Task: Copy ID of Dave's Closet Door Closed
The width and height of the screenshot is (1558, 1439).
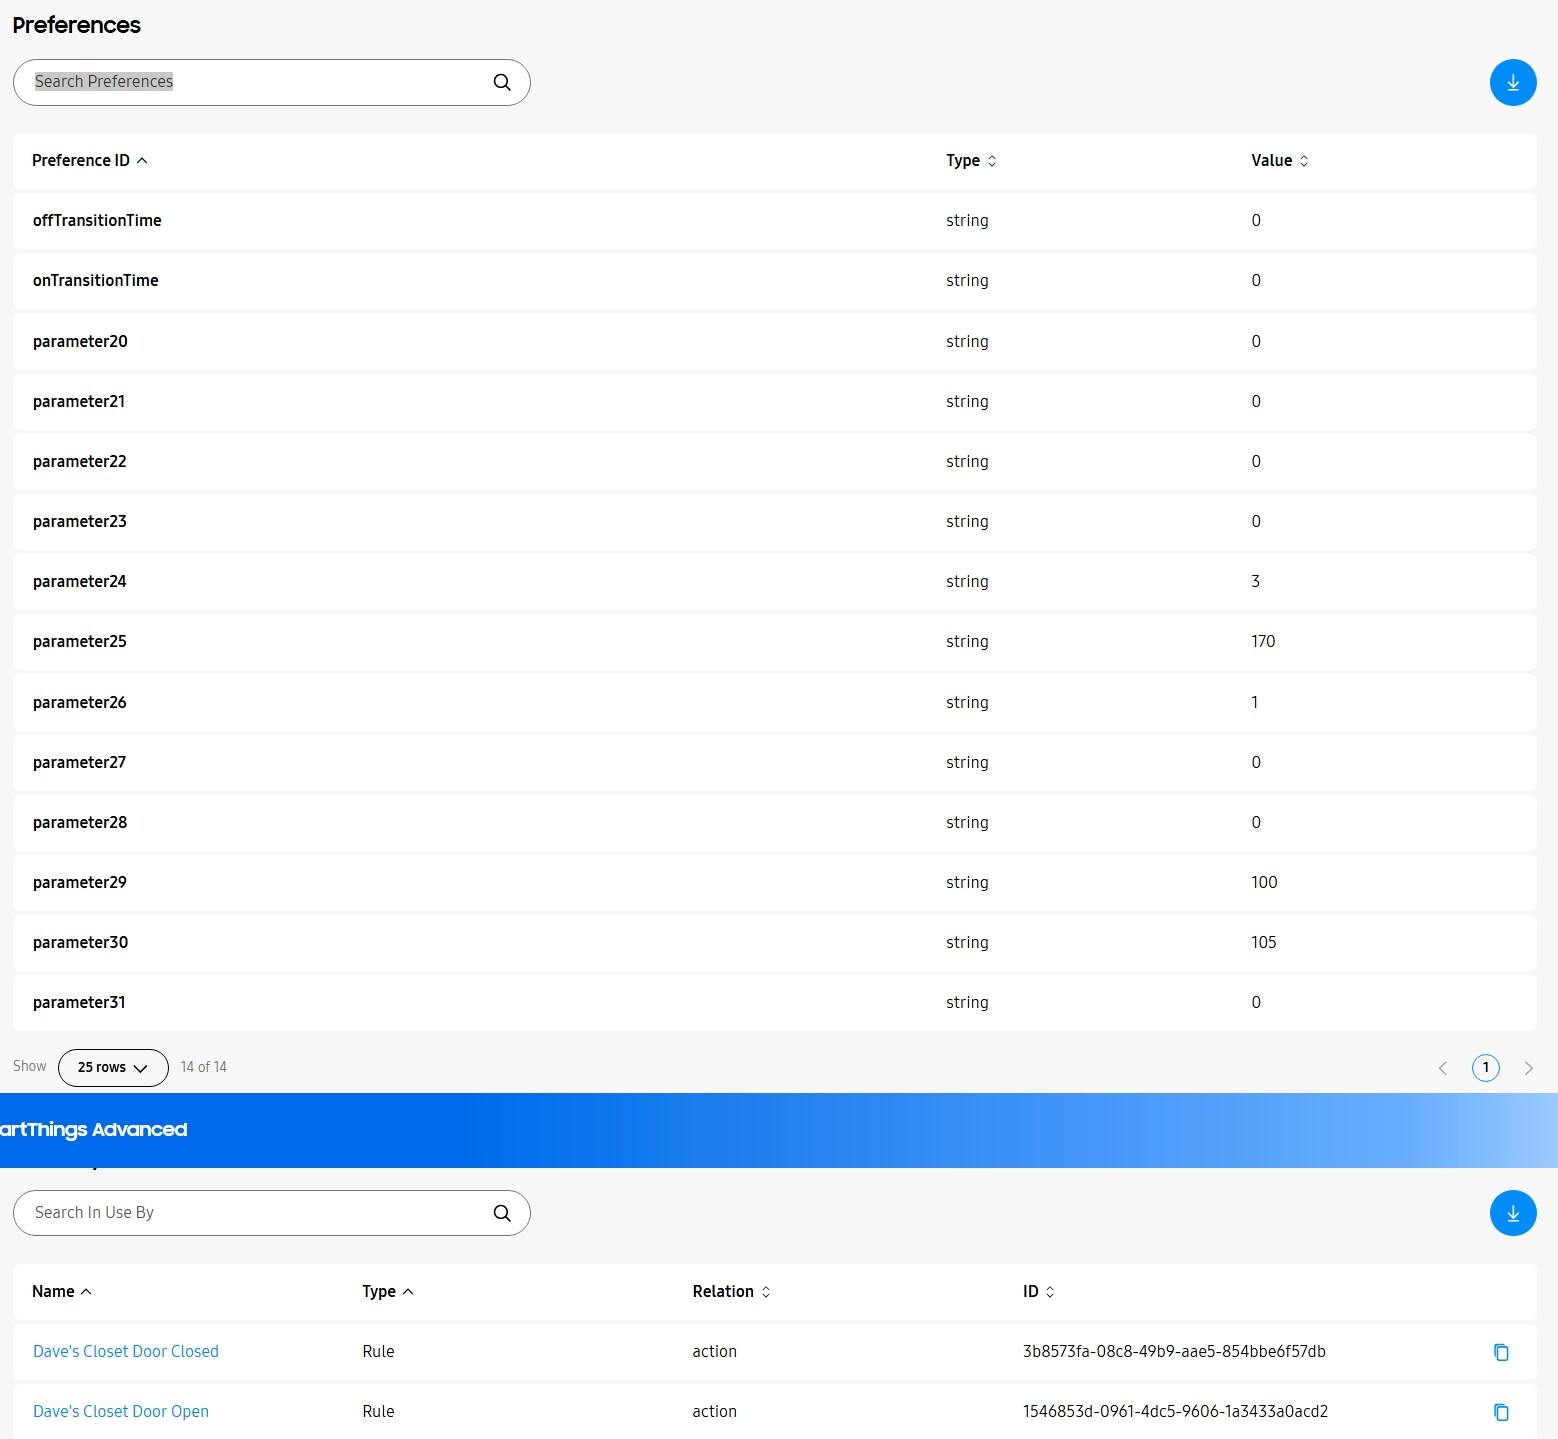Action: point(1500,1352)
